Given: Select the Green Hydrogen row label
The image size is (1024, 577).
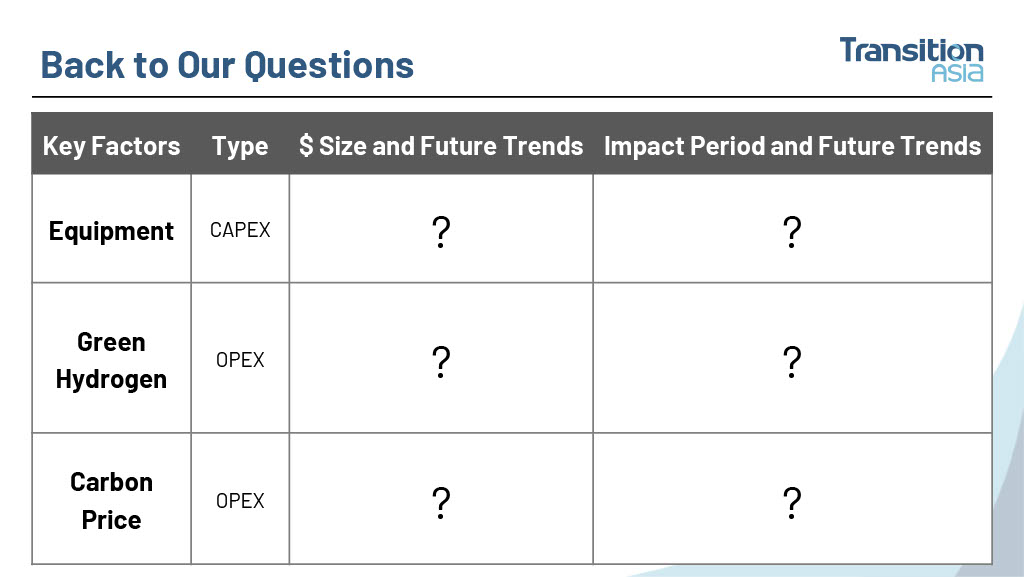Looking at the screenshot, I should tap(112, 360).
